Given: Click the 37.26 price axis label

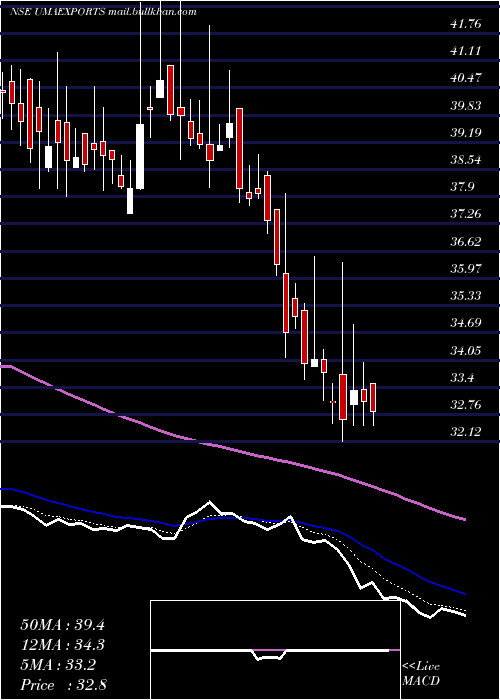Looking at the screenshot, I should (466, 214).
